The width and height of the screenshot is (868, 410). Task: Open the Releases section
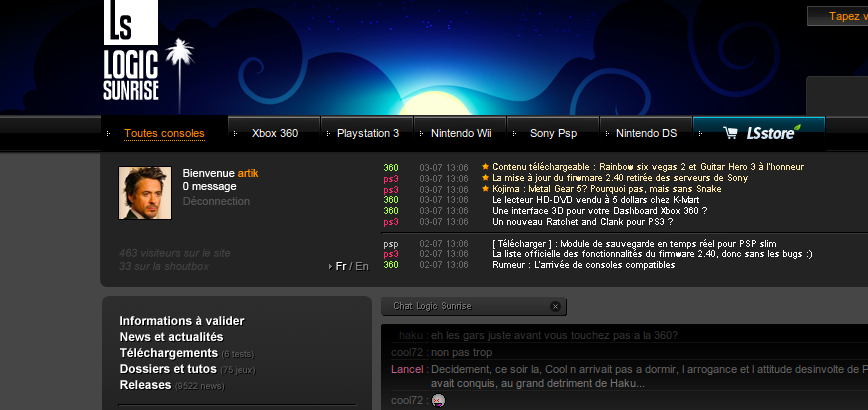pyautogui.click(x=145, y=385)
